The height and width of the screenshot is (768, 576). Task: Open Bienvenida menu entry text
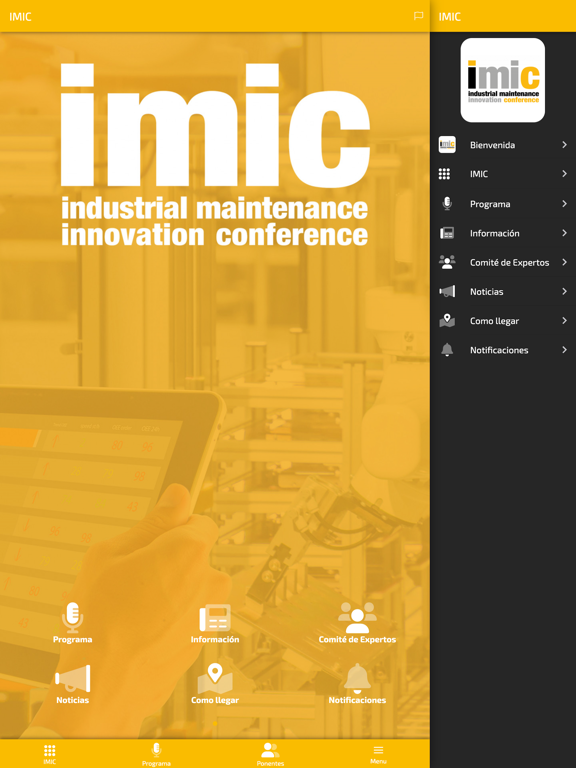pyautogui.click(x=492, y=145)
